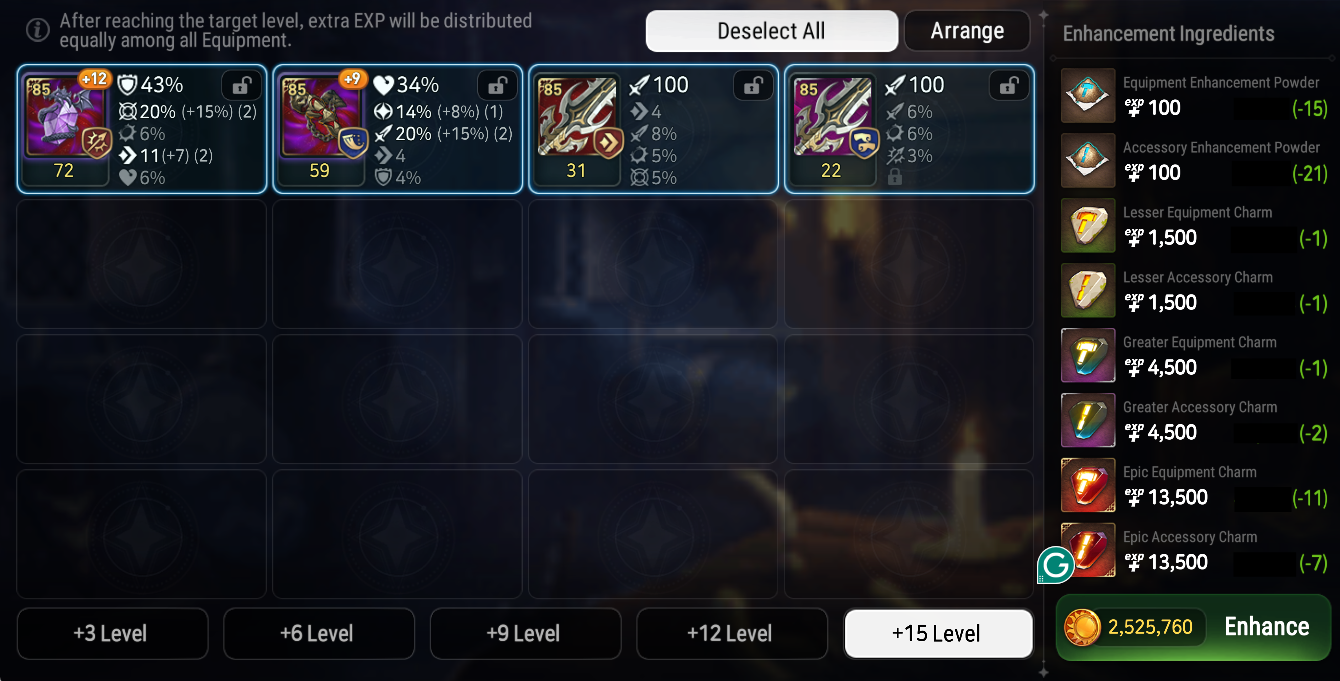Choose the Lesser Equipment Charm icon

point(1088,226)
